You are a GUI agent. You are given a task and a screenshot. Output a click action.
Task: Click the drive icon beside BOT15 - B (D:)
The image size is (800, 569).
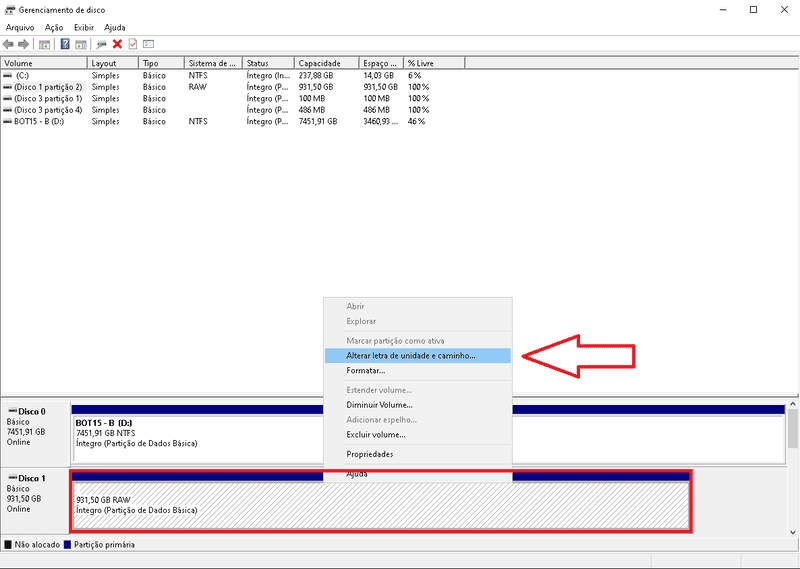pyautogui.click(x=8, y=121)
